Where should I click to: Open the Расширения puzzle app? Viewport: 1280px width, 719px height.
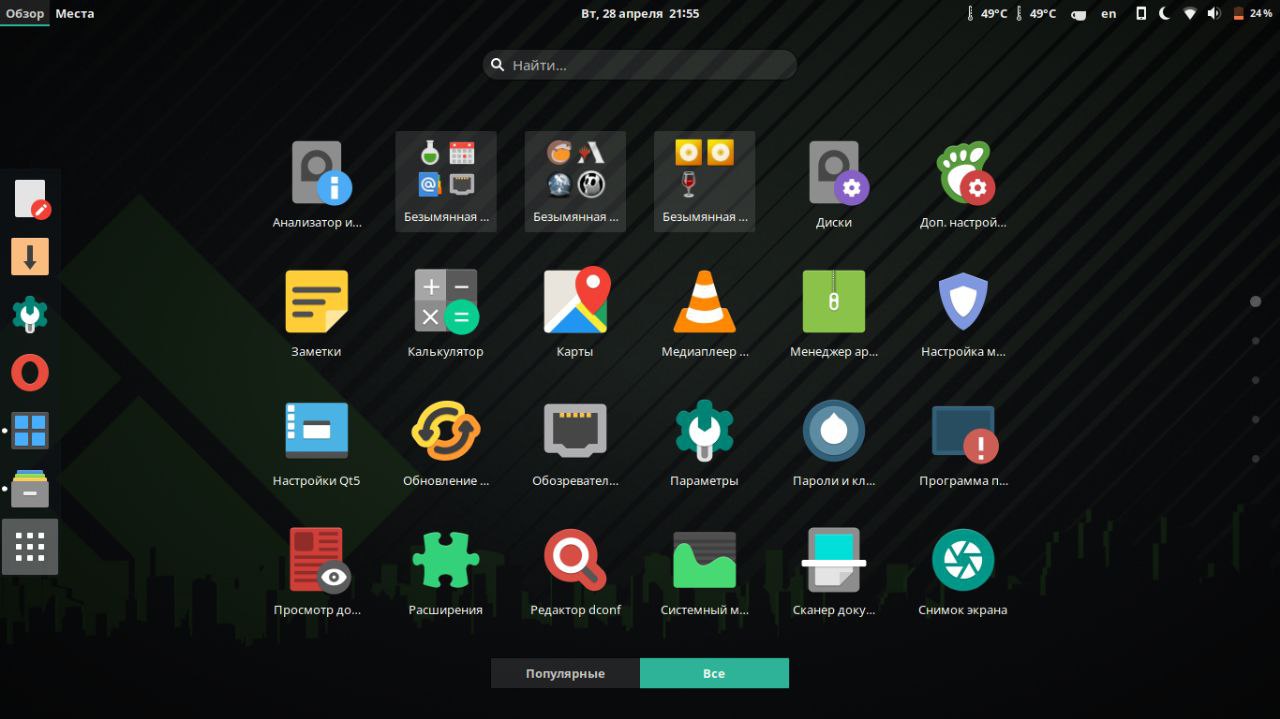(x=445, y=570)
